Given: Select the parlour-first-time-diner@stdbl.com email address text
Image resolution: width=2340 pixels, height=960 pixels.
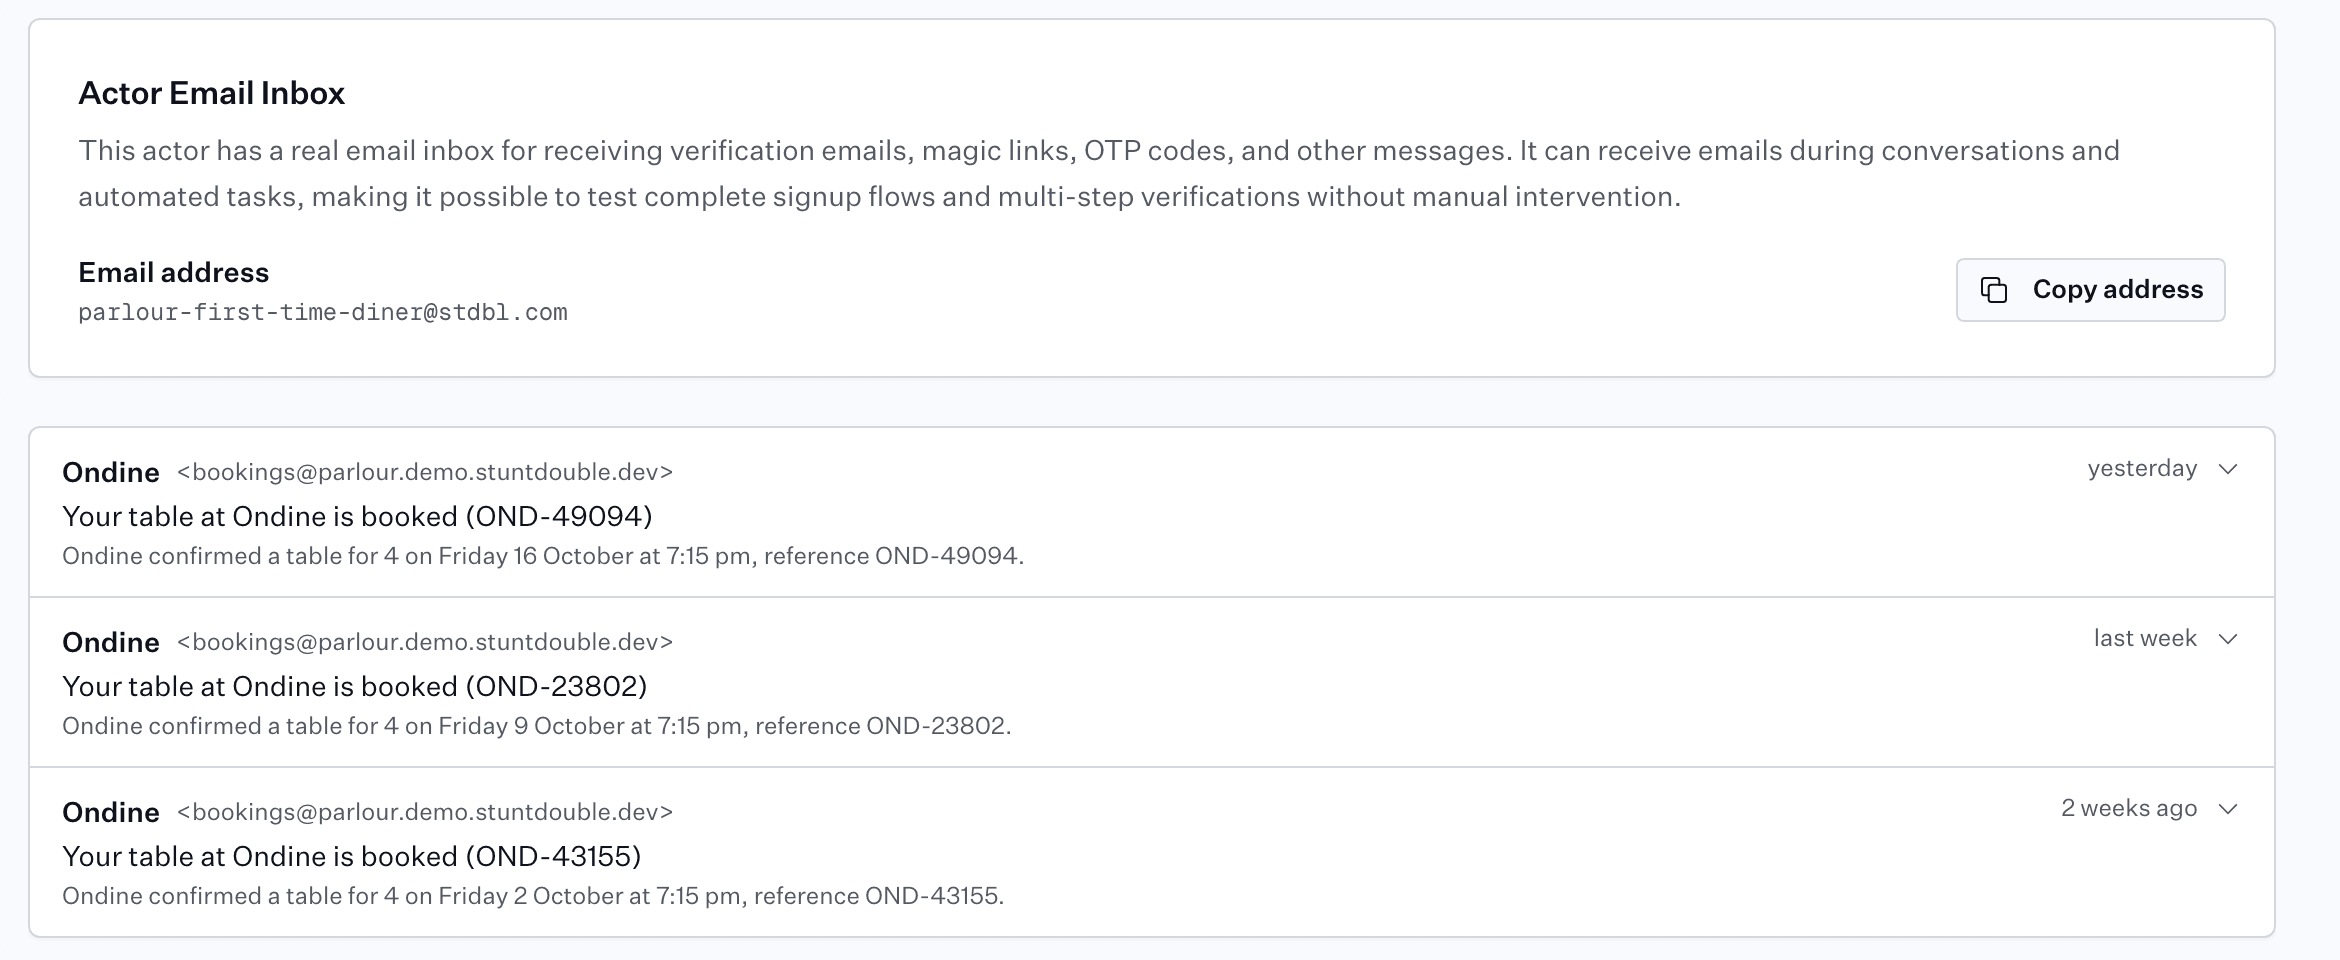Looking at the screenshot, I should click(323, 312).
